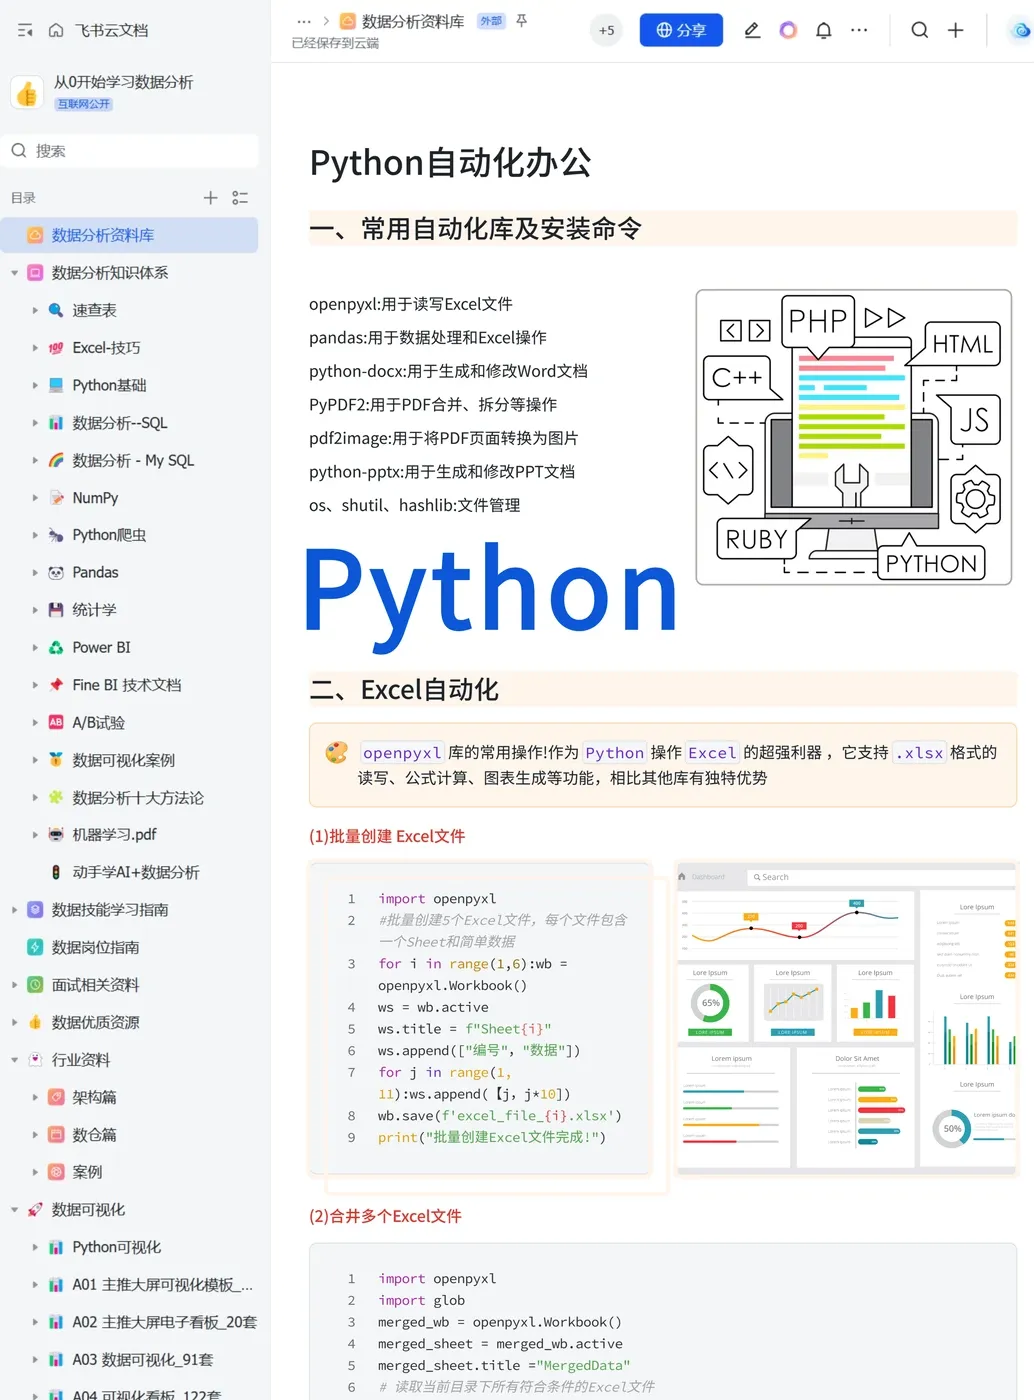
Task: Open search with the magnifier icon in the top bar
Action: 920,30
